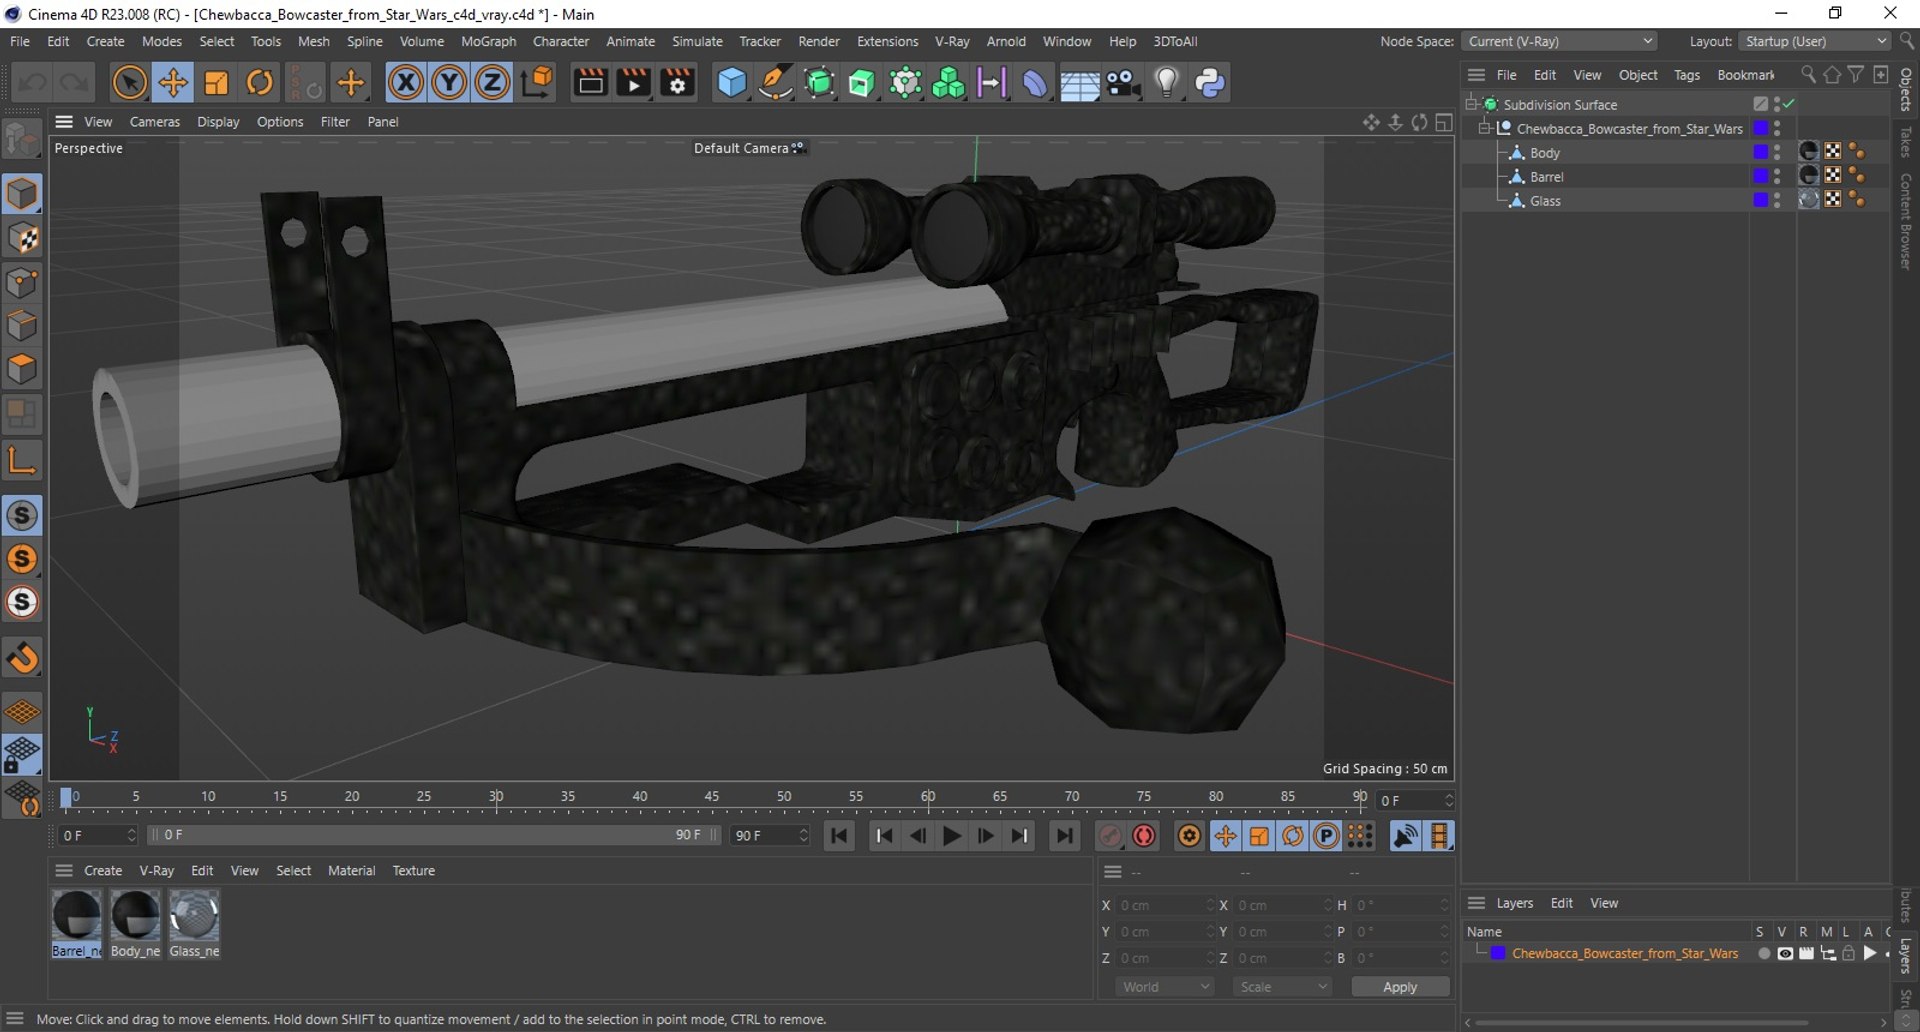Toggle Autokeying record button
Image resolution: width=1920 pixels, height=1032 pixels.
pos(1144,836)
